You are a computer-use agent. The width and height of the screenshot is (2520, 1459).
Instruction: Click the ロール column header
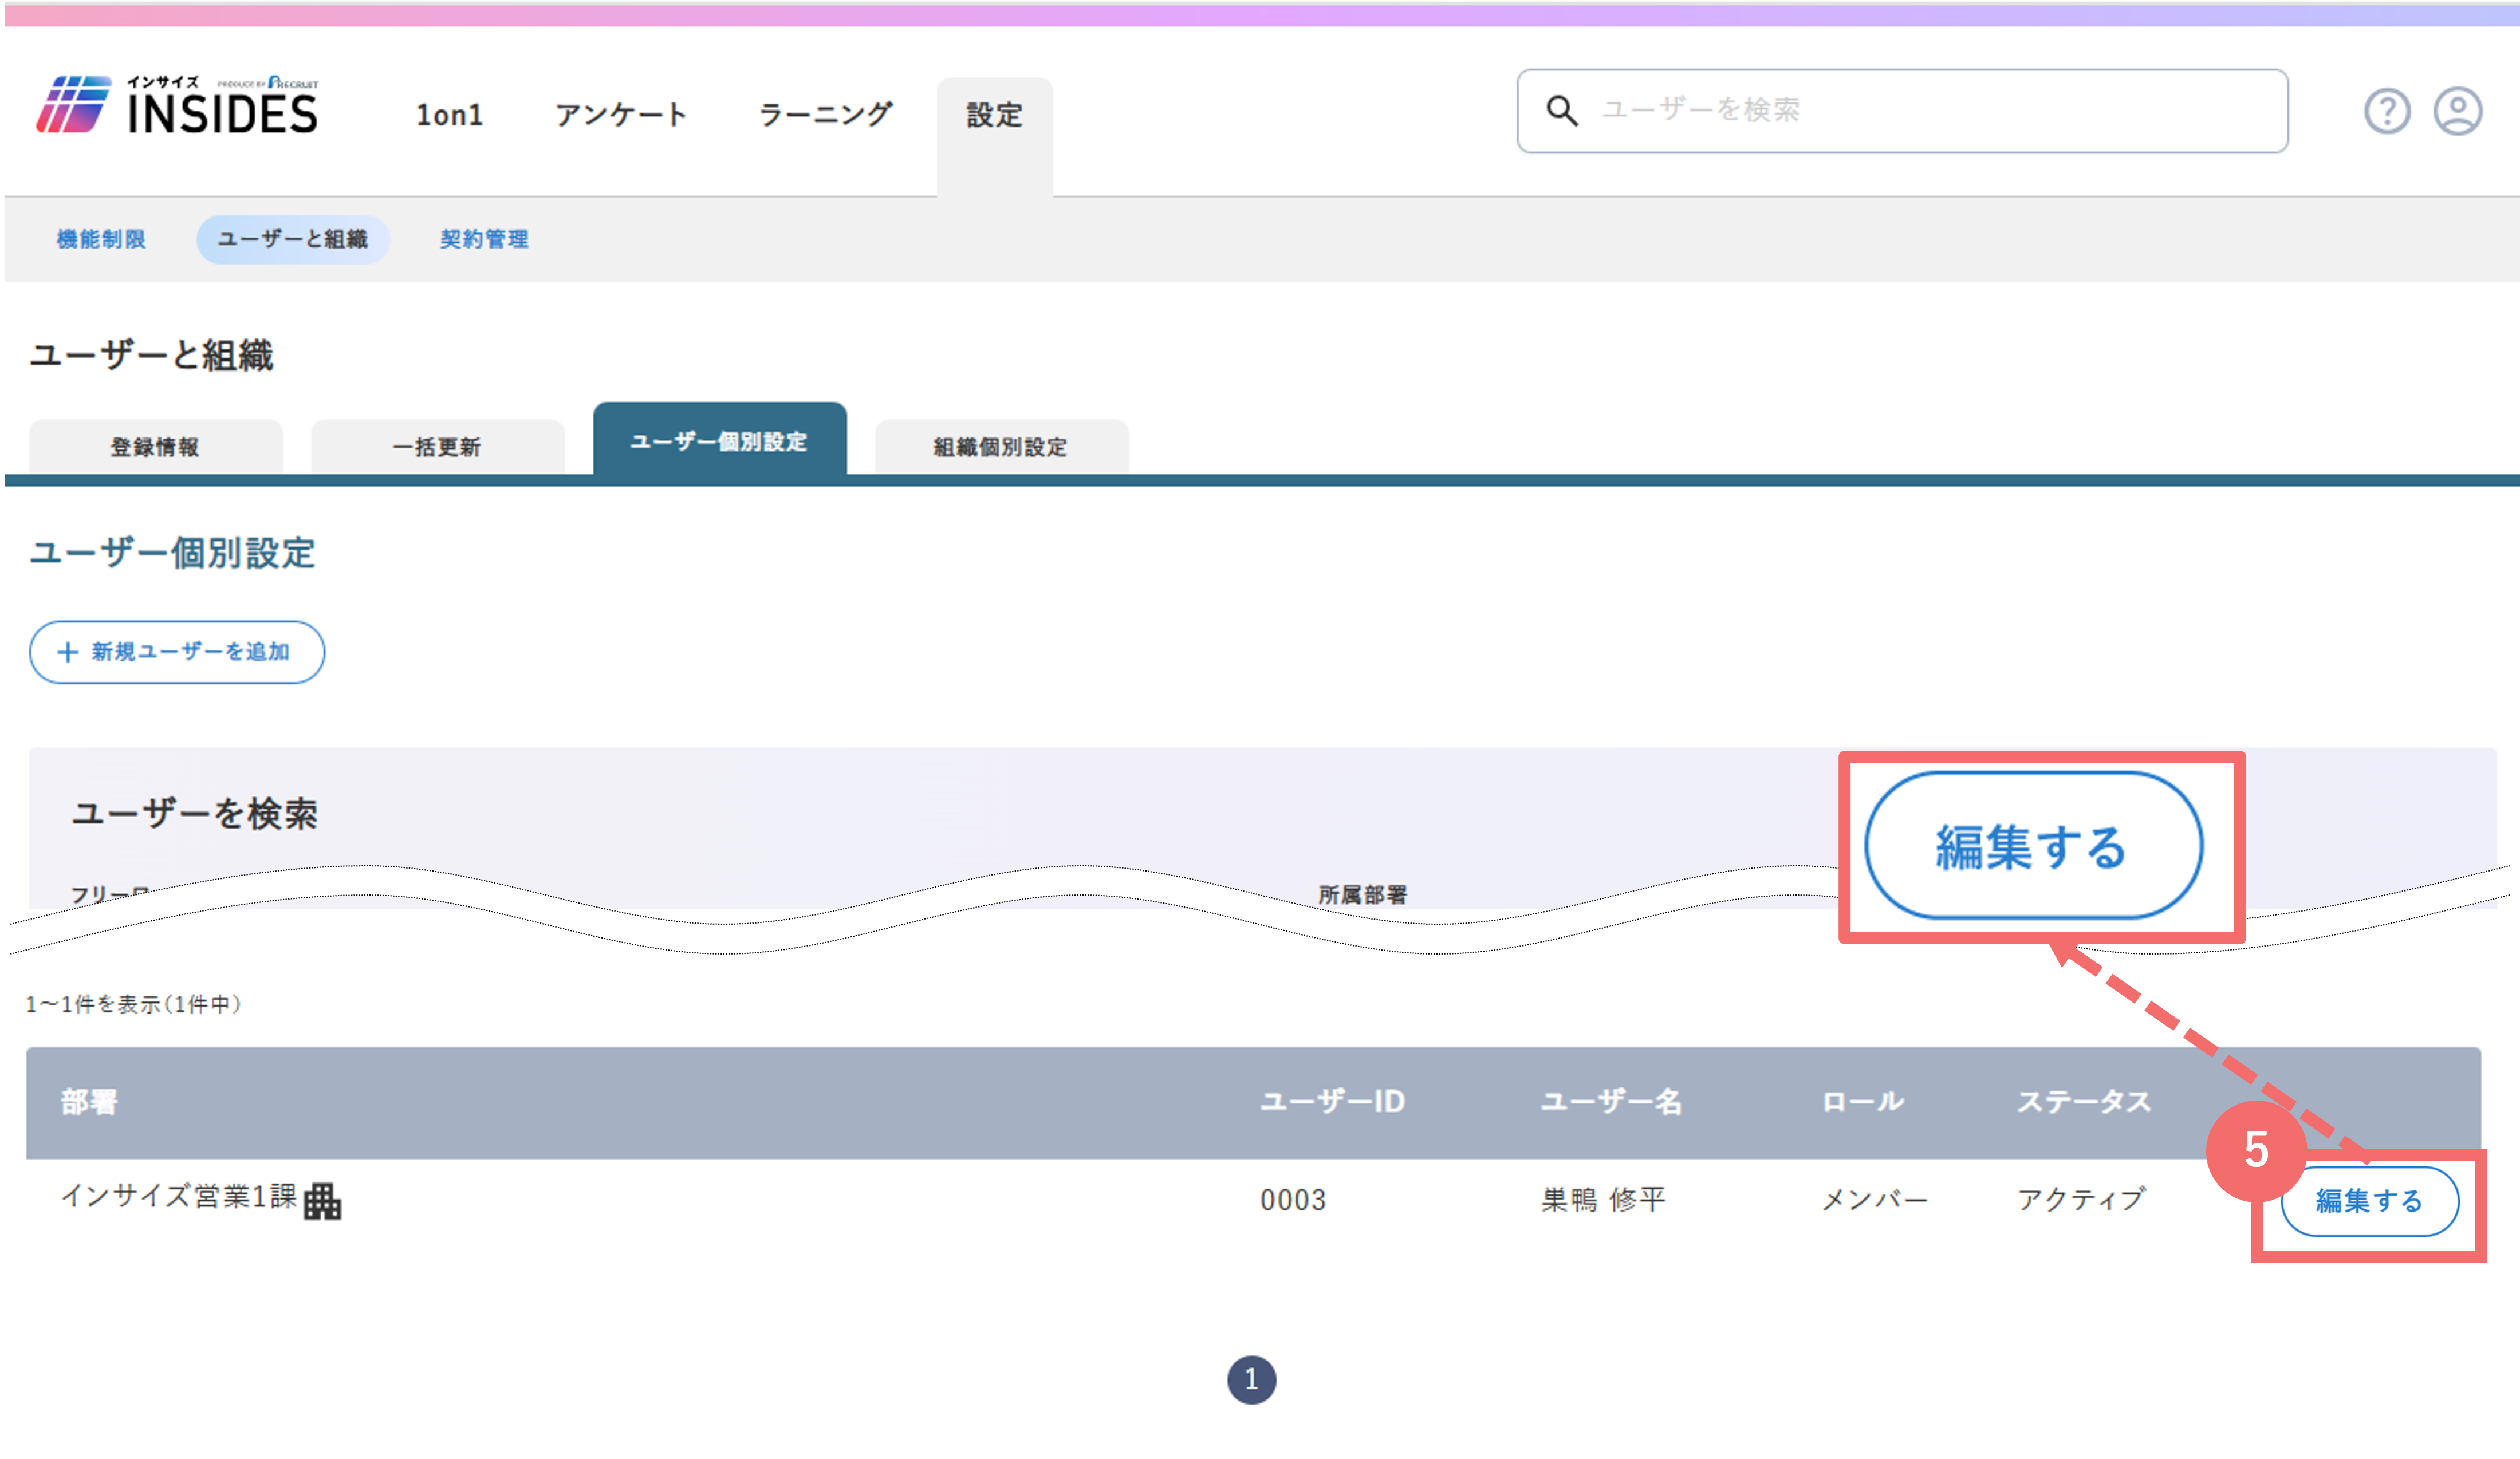[x=1862, y=1102]
